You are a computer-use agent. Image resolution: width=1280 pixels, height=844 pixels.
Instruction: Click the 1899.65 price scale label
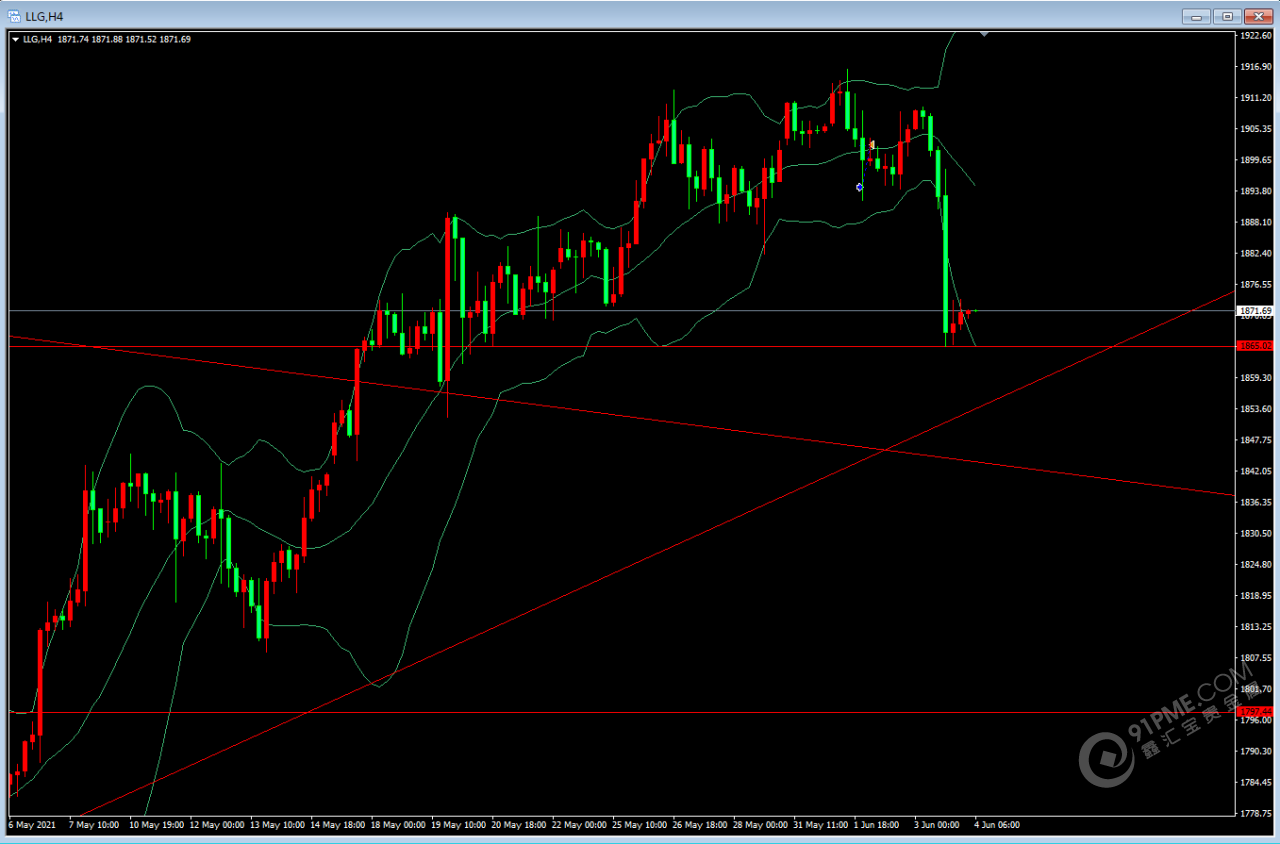tap(1255, 160)
